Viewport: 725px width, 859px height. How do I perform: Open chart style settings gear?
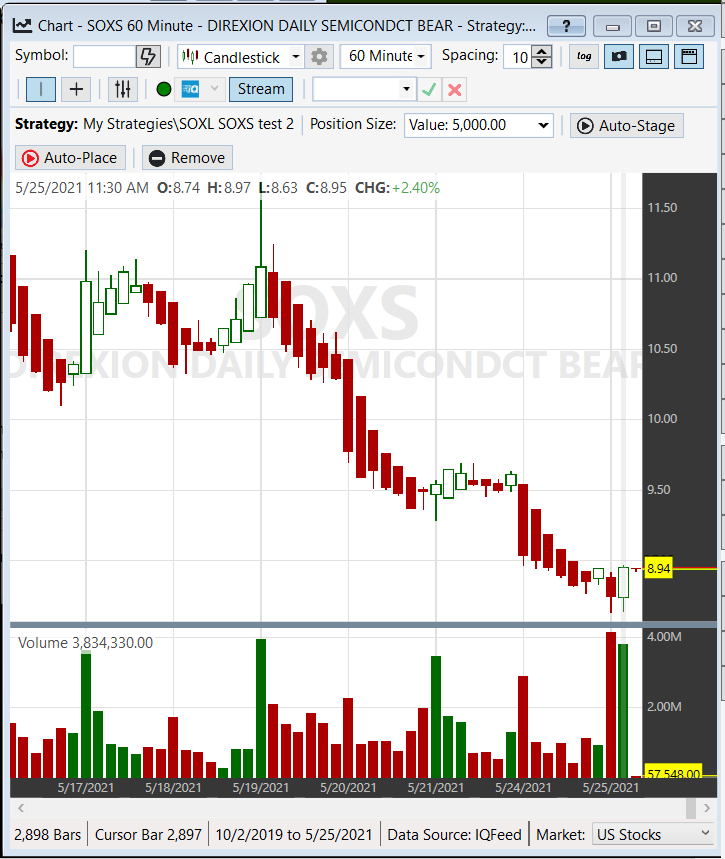319,56
